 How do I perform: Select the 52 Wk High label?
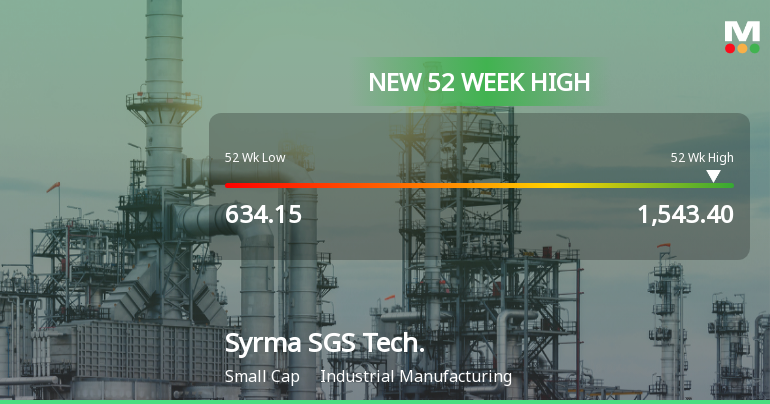[x=702, y=158]
